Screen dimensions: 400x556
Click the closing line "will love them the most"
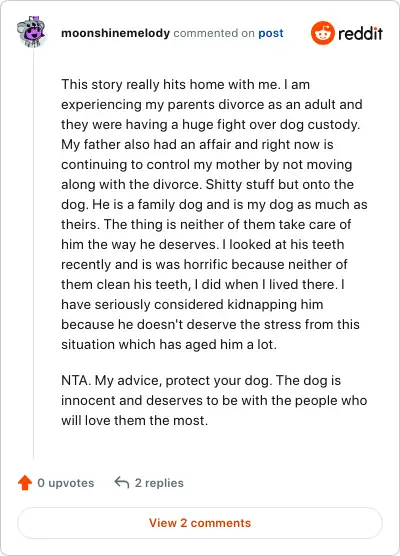tap(134, 421)
